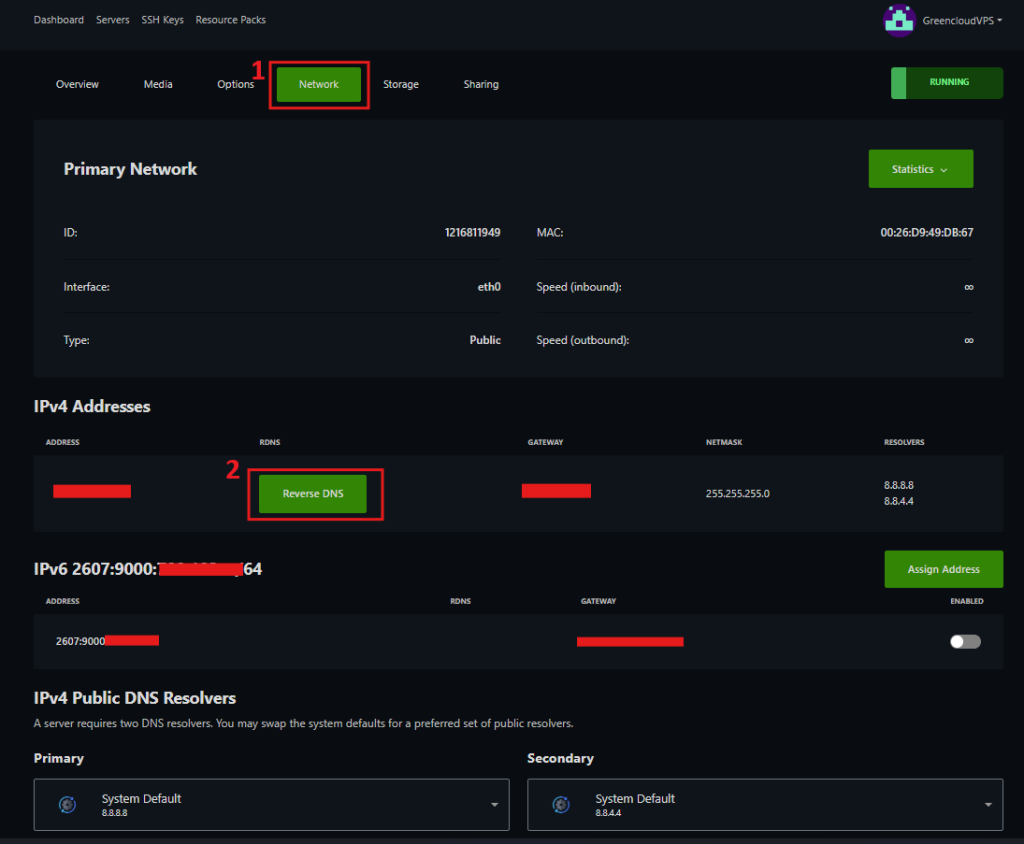Open the Primary DNS resolver dropdown
The width and height of the screenshot is (1024, 844).
pos(272,805)
